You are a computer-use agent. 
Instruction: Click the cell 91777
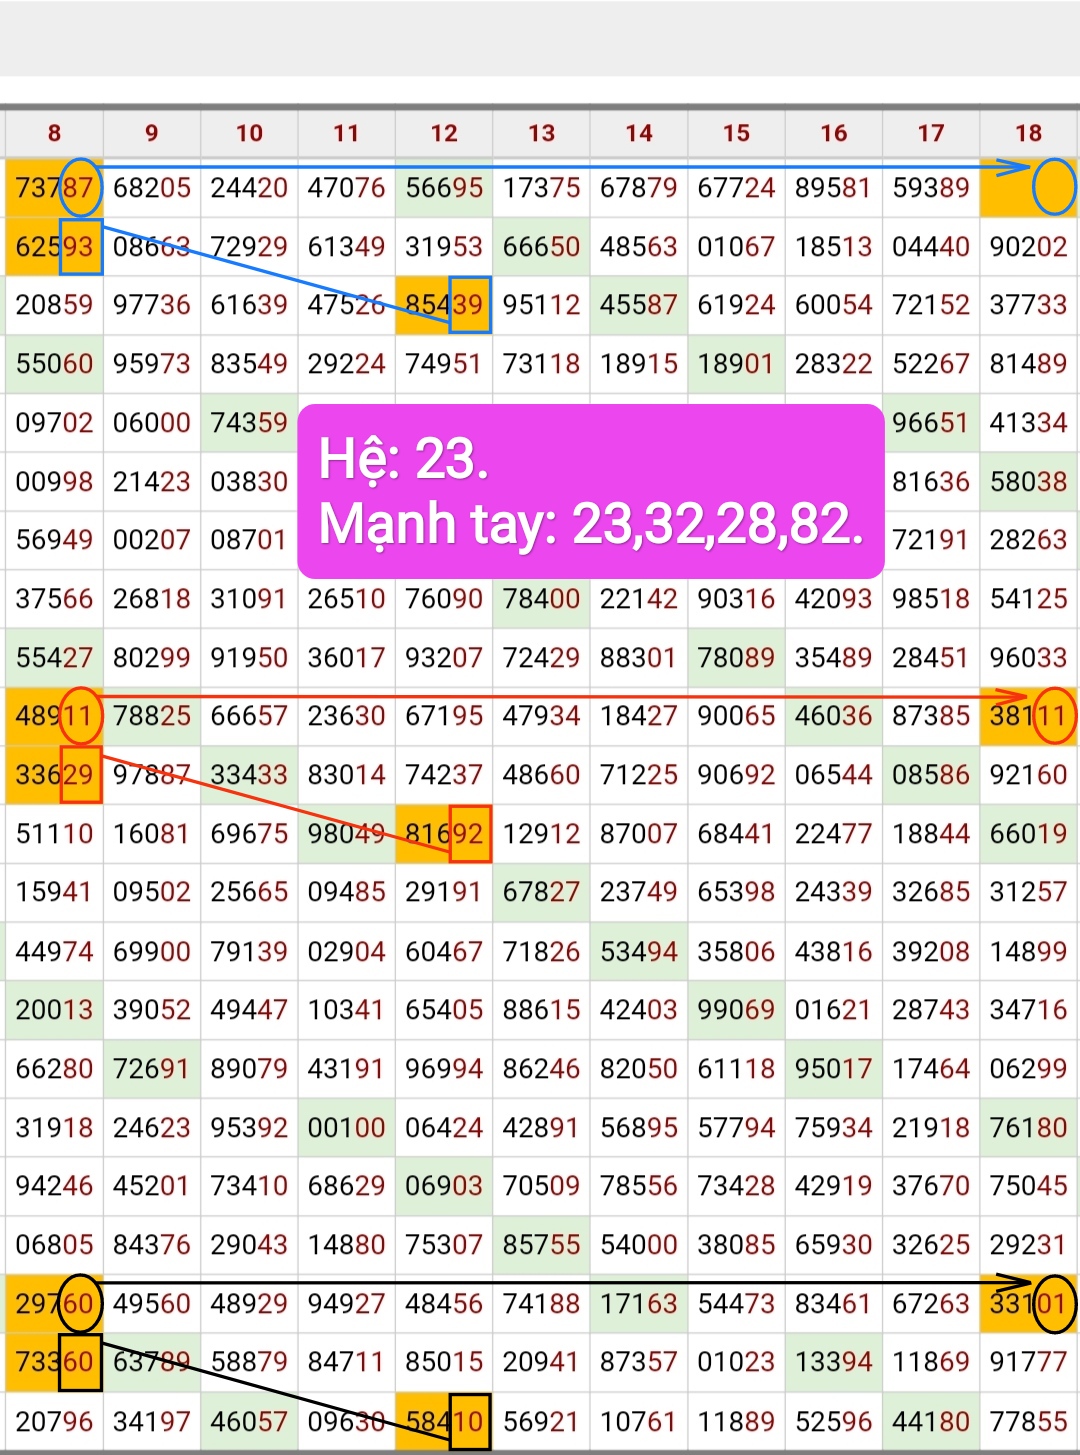click(x=1028, y=1362)
